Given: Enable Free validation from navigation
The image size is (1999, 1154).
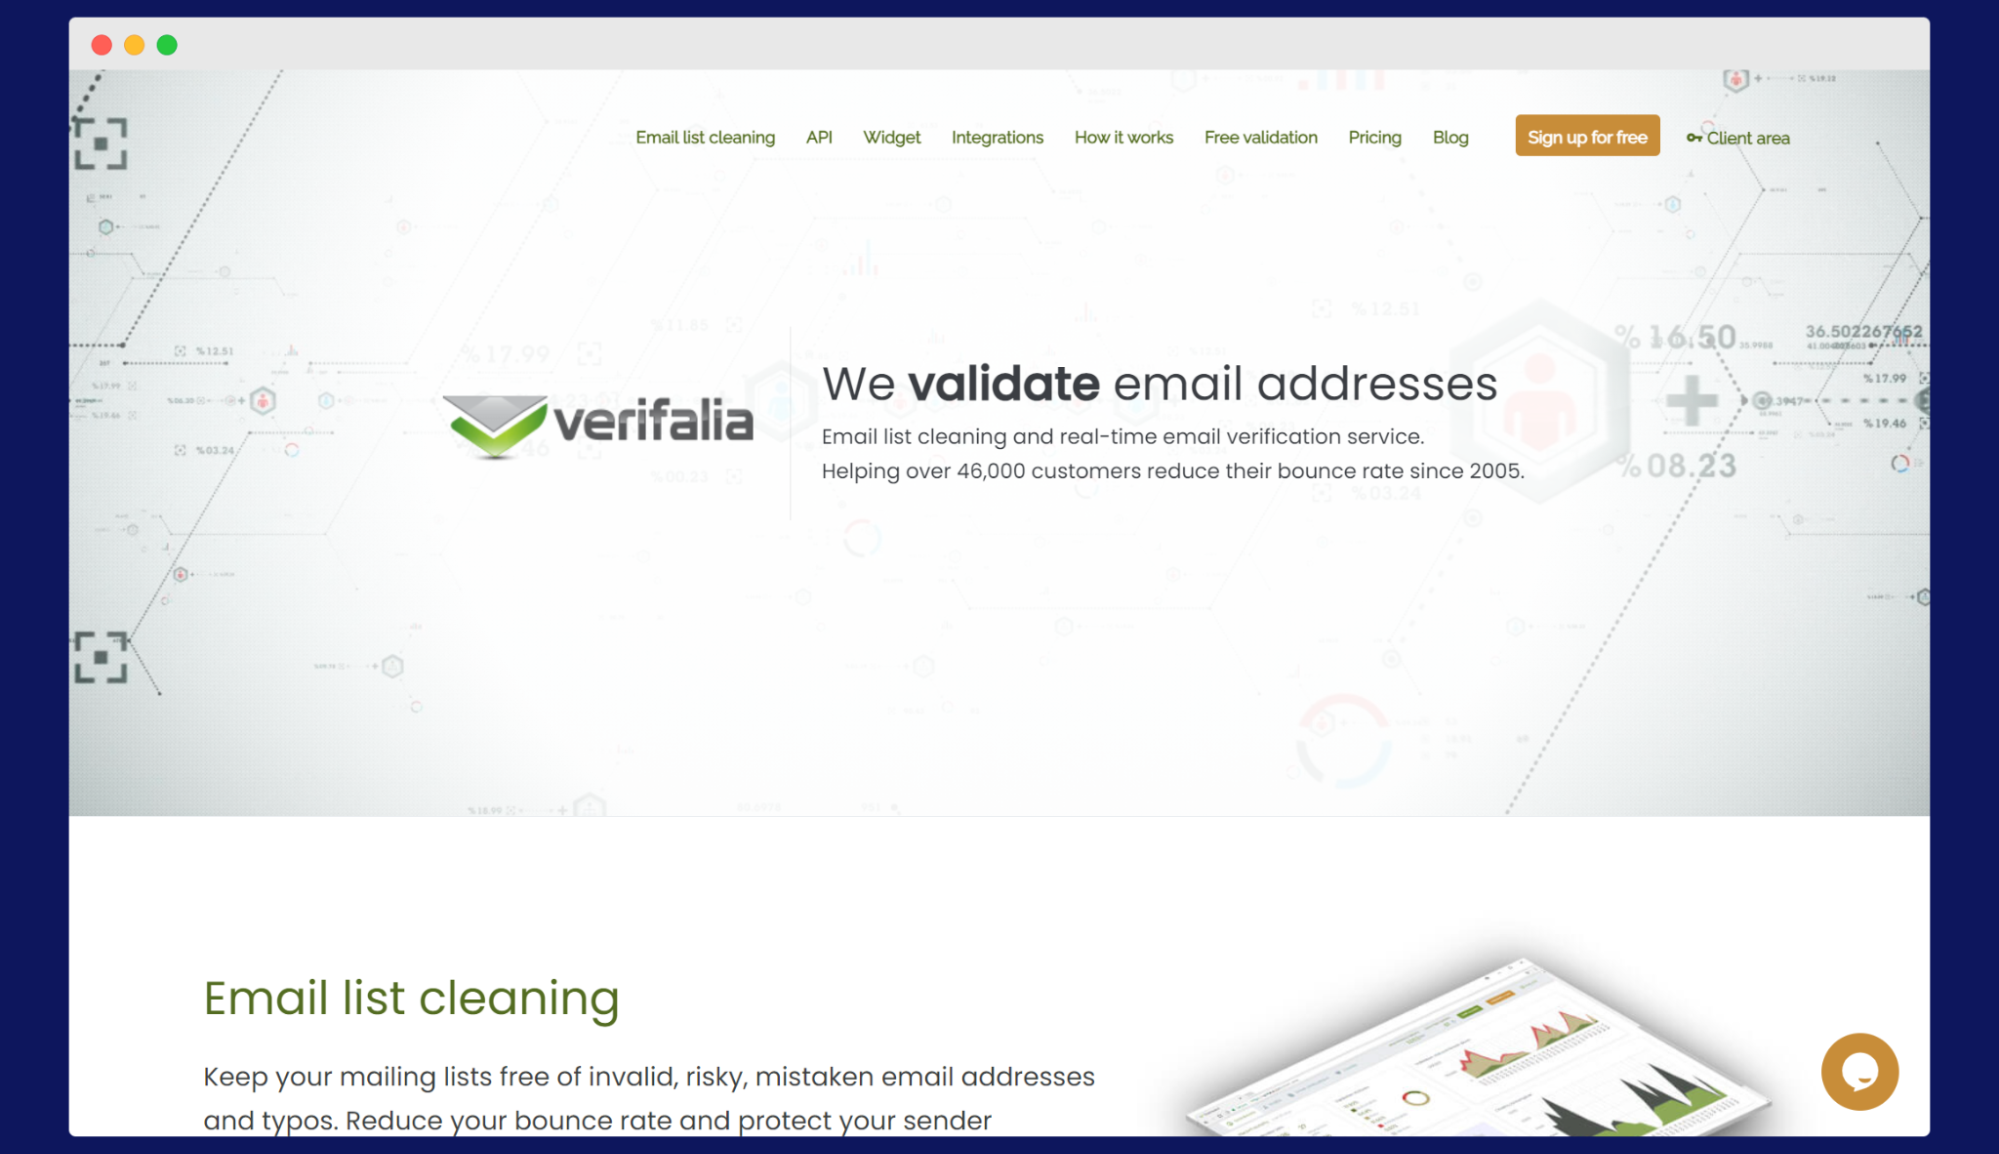Looking at the screenshot, I should (x=1258, y=136).
